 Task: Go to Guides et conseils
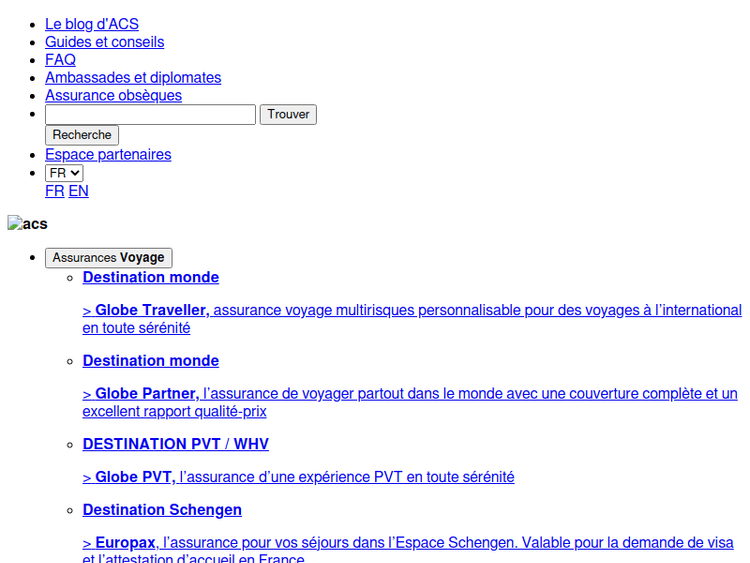click(x=105, y=42)
